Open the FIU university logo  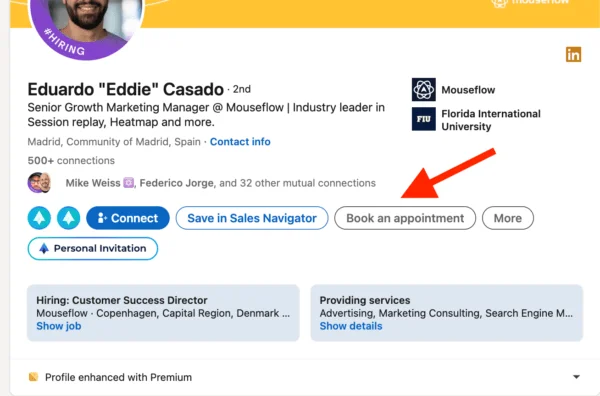424,119
